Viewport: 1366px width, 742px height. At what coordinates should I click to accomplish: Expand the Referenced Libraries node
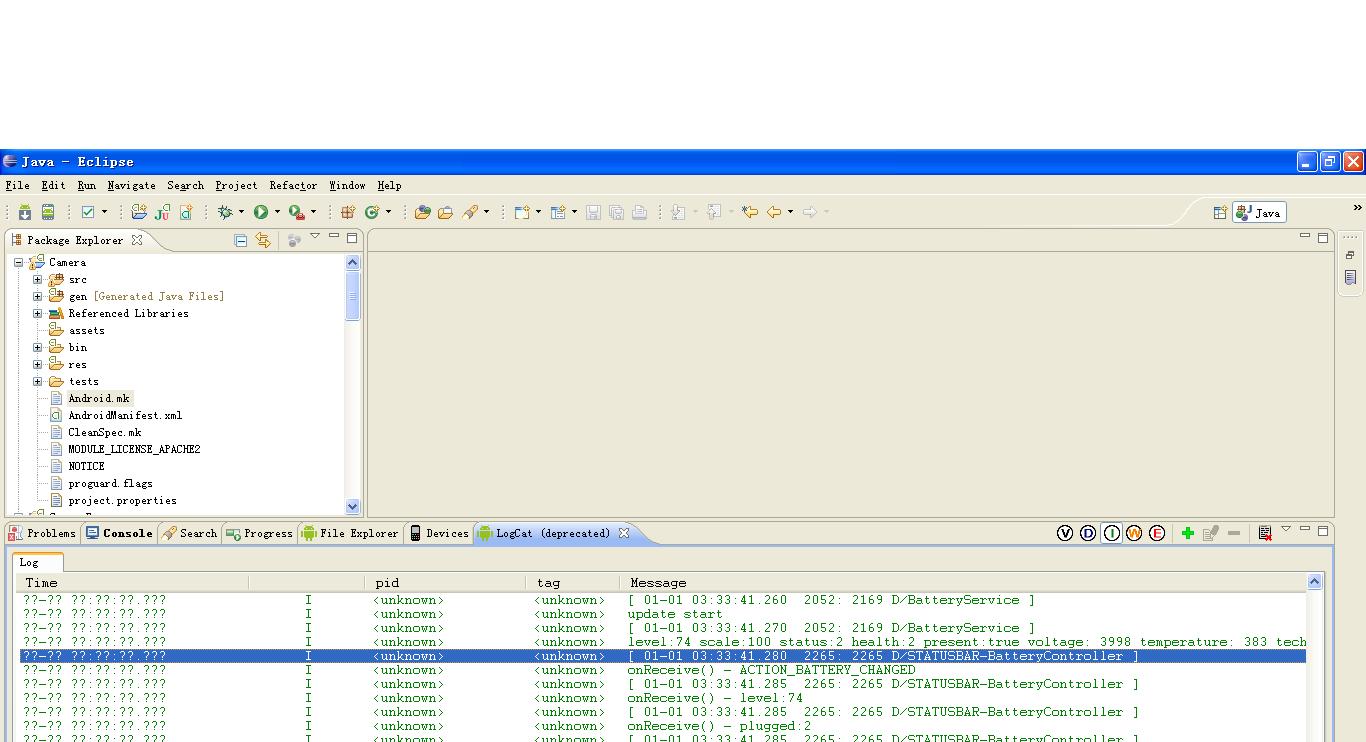38,314
